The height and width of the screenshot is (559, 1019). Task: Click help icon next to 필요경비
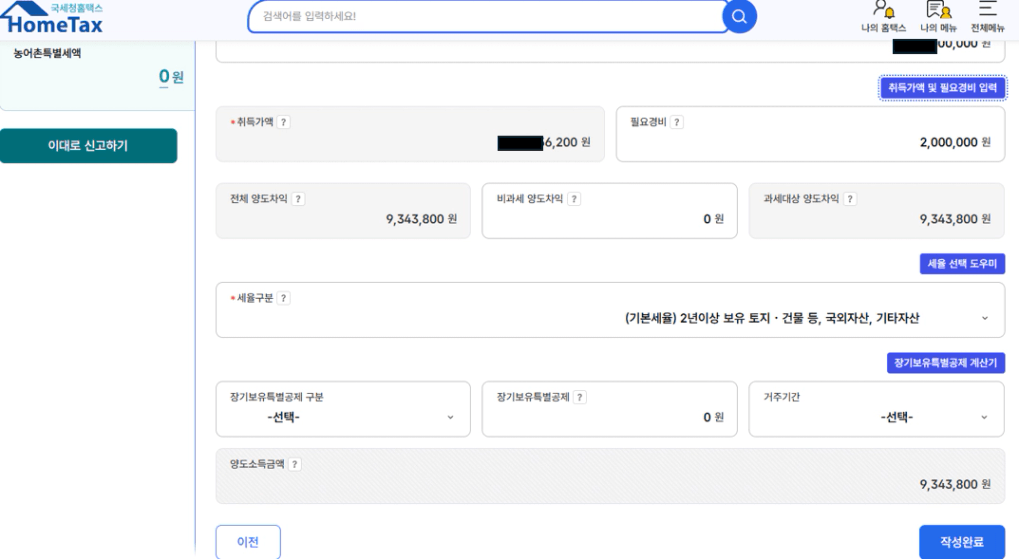click(x=676, y=122)
